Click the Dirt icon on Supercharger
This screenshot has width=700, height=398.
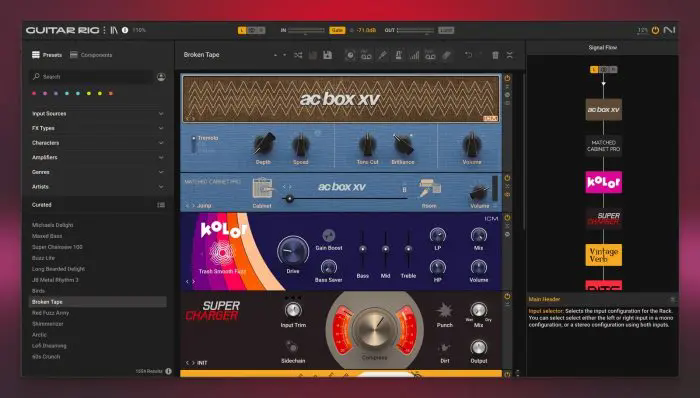tap(445, 348)
